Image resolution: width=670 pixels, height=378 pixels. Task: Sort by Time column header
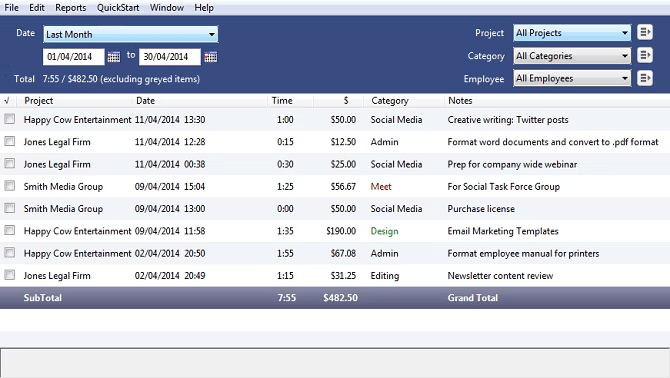pyautogui.click(x=282, y=101)
